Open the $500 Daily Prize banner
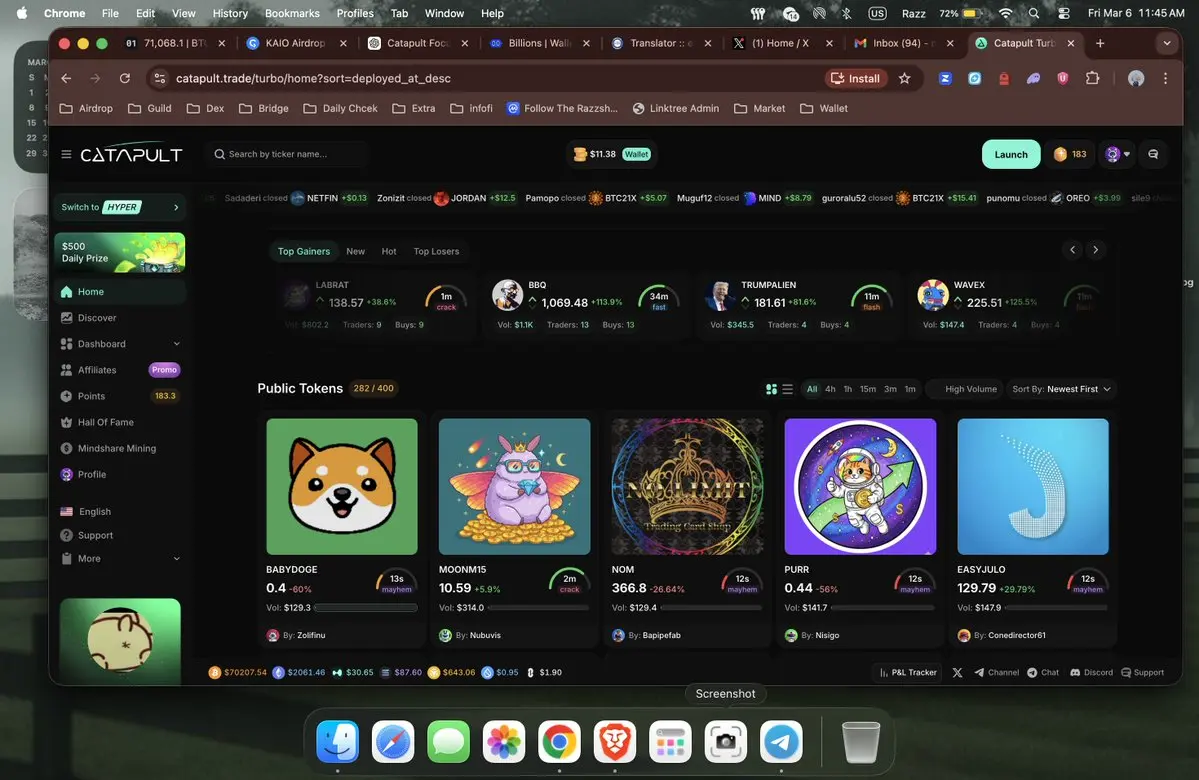The image size is (1199, 780). click(x=120, y=252)
